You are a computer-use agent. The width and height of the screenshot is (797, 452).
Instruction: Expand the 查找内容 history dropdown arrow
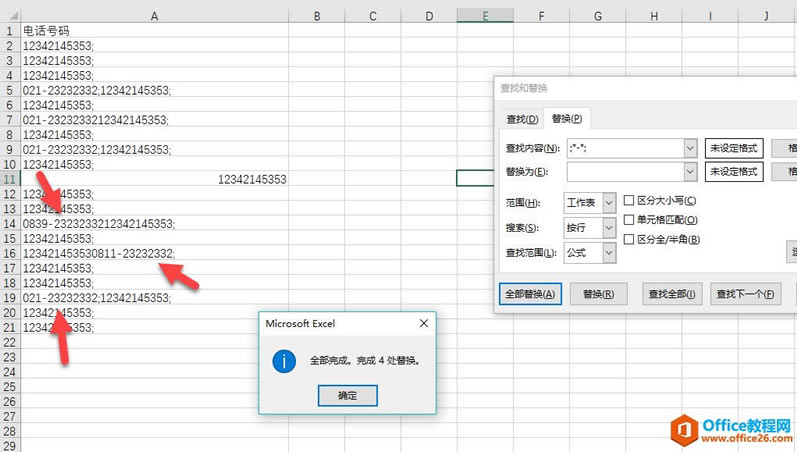690,148
